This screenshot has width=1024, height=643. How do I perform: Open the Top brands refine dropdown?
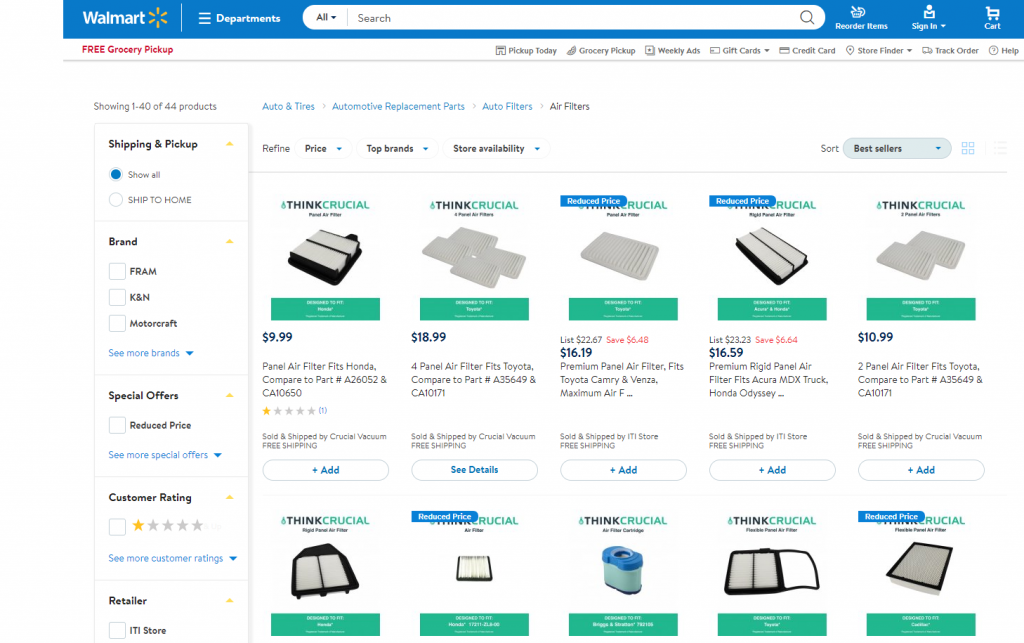[x=397, y=149]
